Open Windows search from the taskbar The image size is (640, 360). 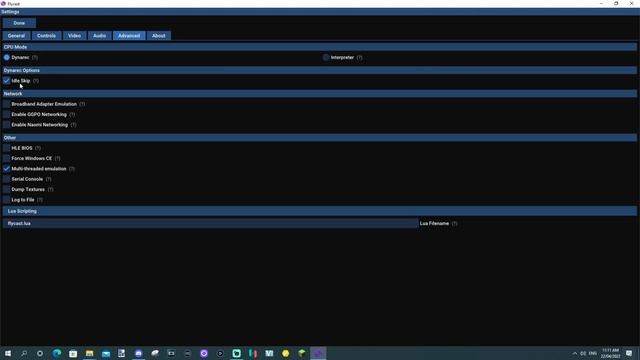[x=24, y=353]
